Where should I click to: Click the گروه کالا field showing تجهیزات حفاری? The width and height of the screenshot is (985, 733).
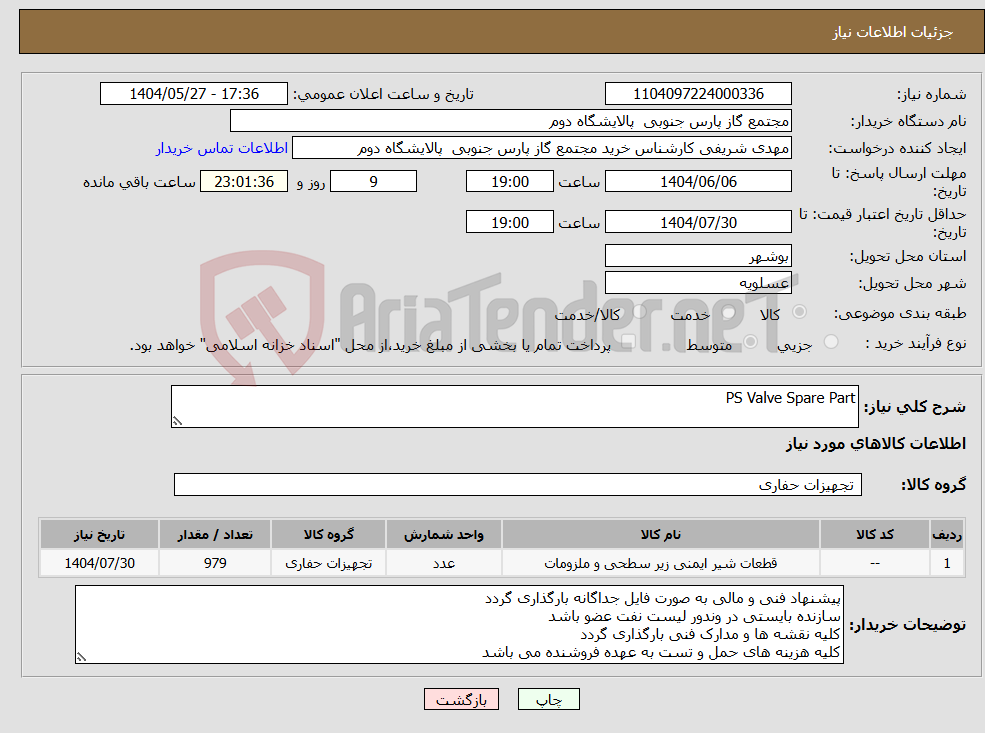[517, 484]
